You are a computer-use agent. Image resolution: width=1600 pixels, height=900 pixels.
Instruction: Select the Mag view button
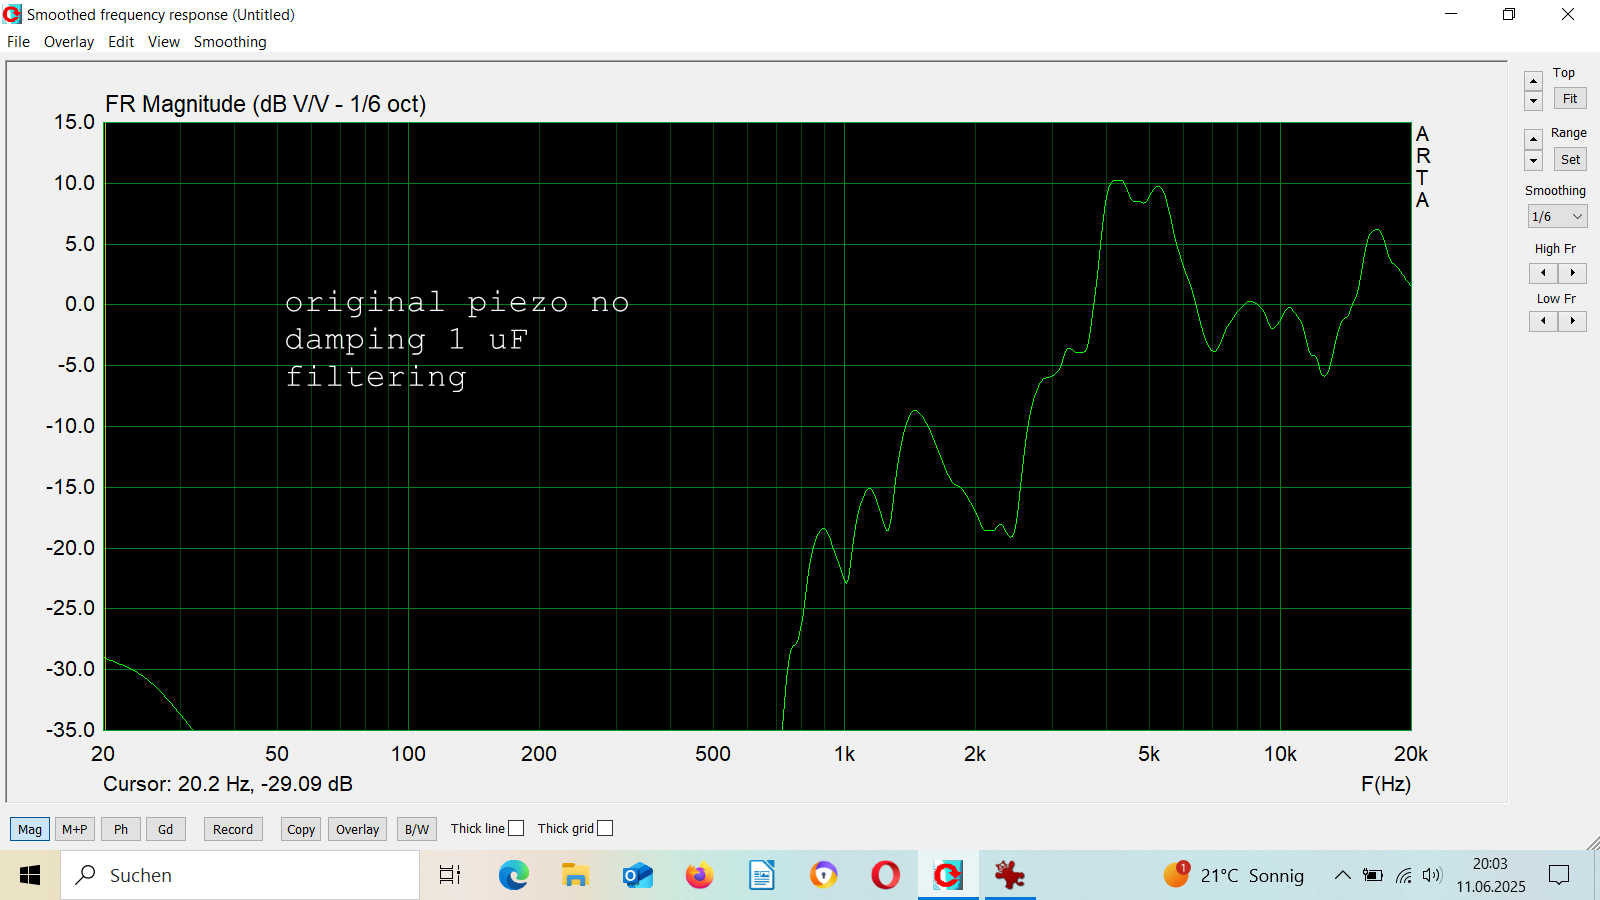pos(30,829)
